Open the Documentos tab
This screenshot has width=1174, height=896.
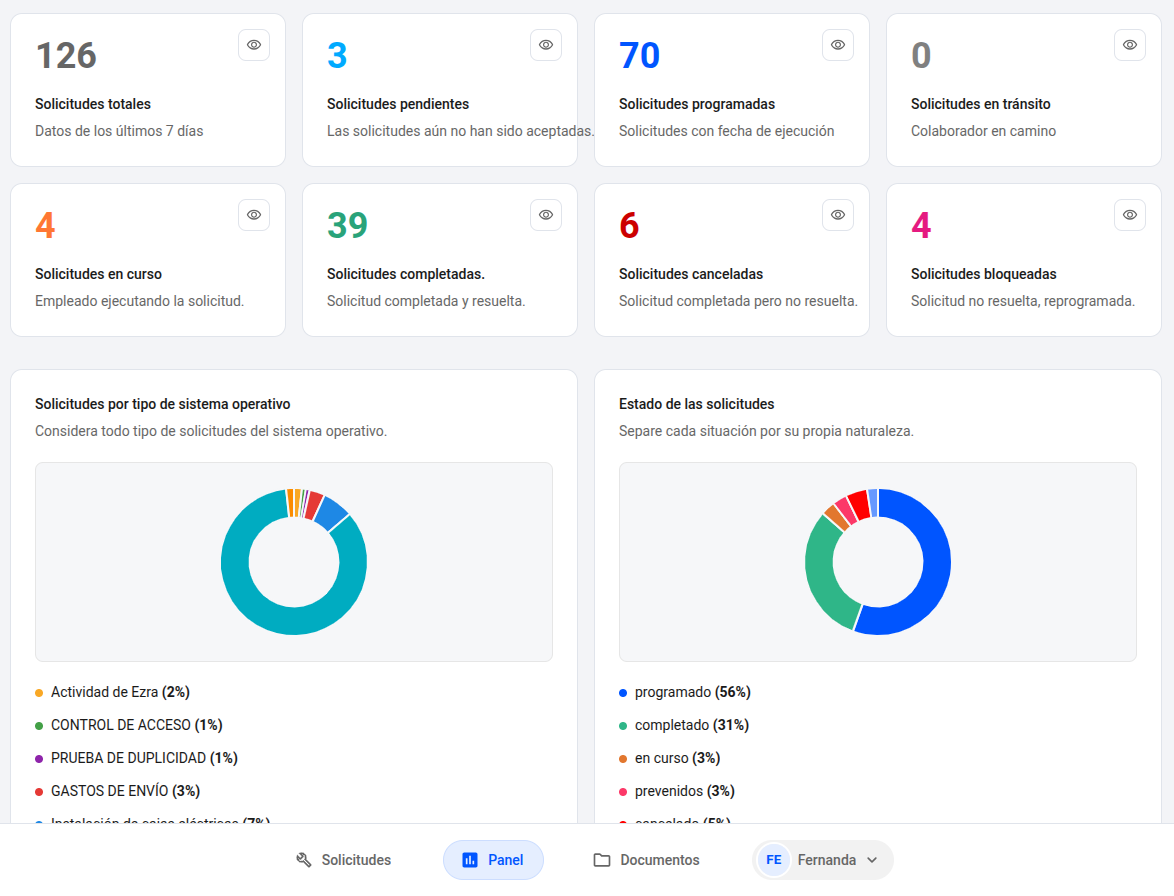[646, 860]
